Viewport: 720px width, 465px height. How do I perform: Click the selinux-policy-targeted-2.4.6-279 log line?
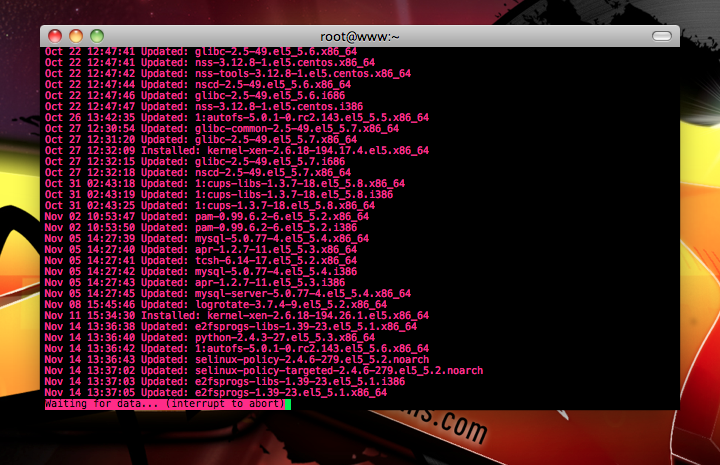click(264, 371)
